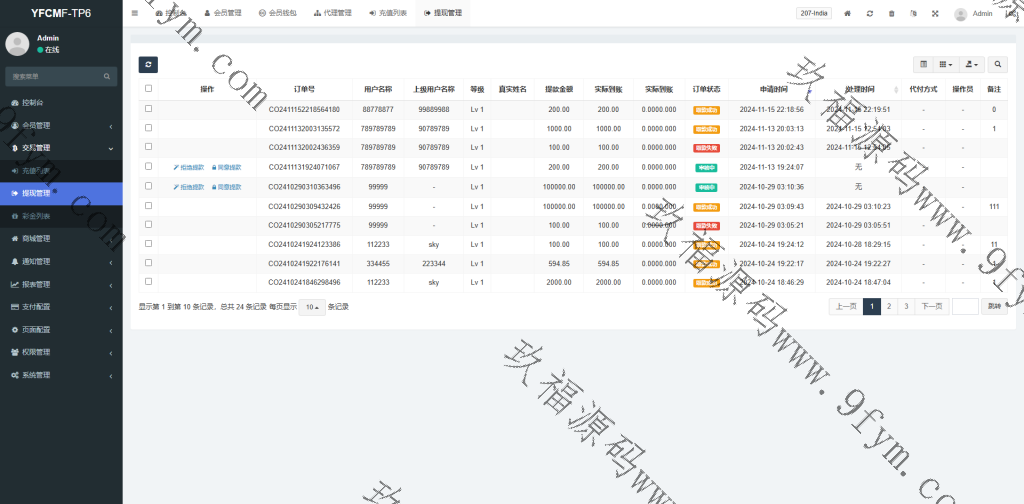The image size is (1024, 504).
Task: Open the rows-per-page dropdown showing 10
Action: pyautogui.click(x=311, y=307)
